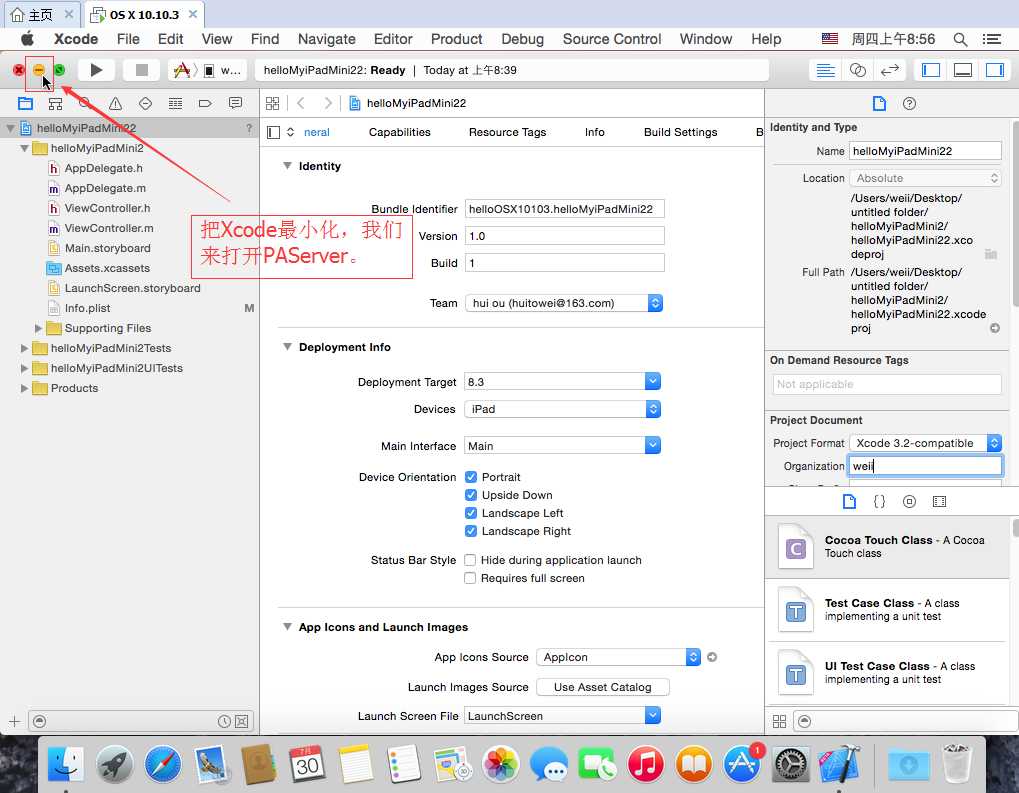Open the symbol navigator
The image size is (1019, 793).
55,103
